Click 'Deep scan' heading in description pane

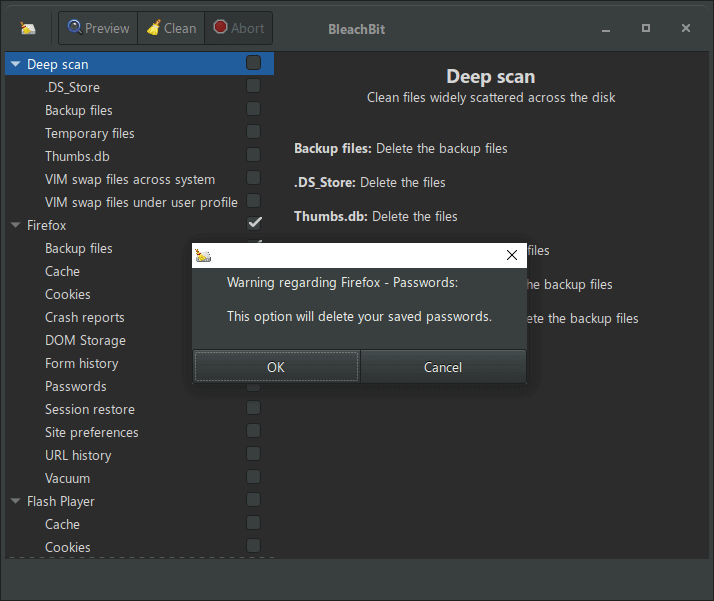pyautogui.click(x=490, y=76)
